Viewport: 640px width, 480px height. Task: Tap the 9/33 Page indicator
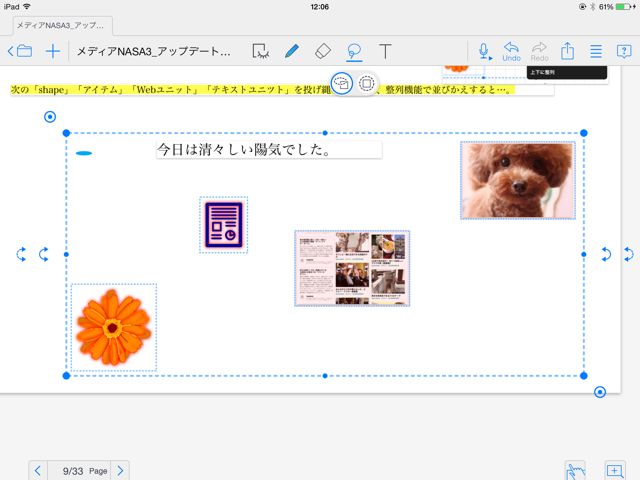[84, 471]
